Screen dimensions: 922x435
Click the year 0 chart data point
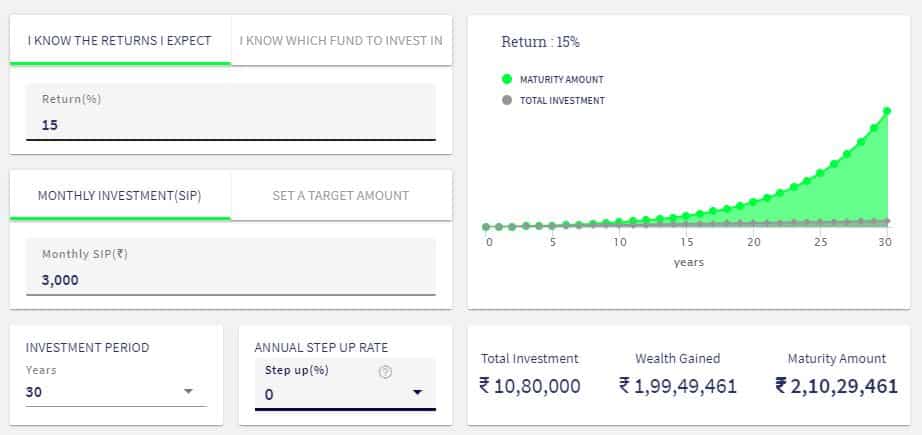point(486,227)
